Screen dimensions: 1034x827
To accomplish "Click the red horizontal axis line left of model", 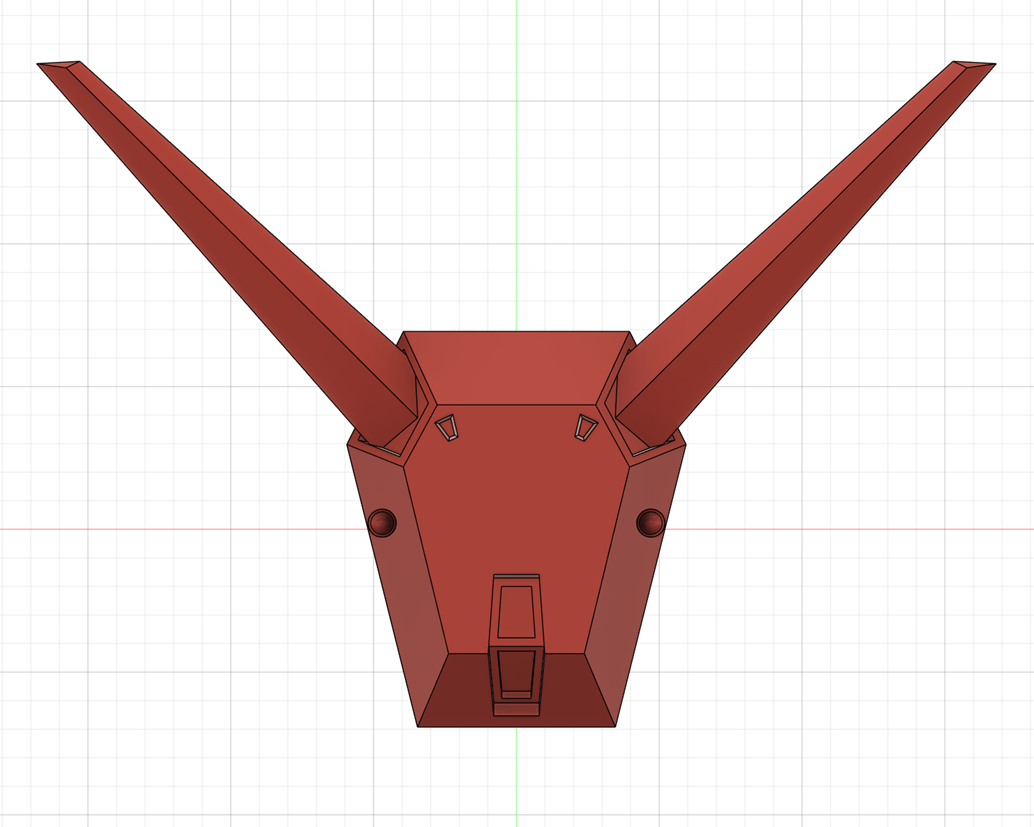I will point(170,529).
